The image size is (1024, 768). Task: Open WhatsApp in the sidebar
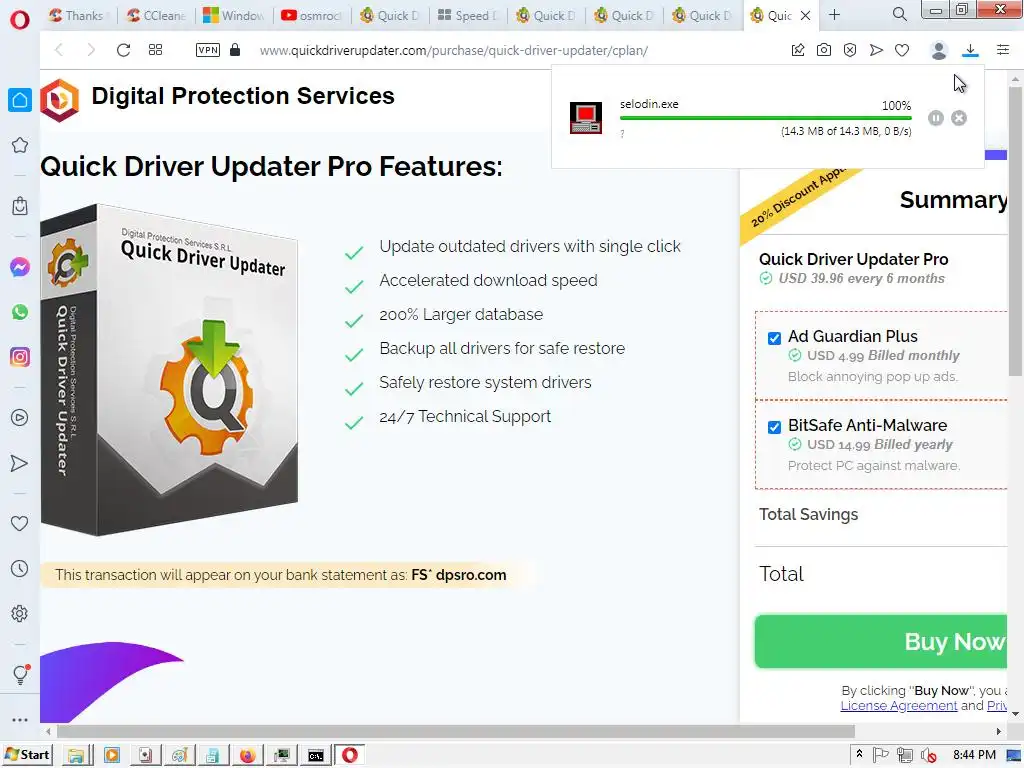pos(20,312)
